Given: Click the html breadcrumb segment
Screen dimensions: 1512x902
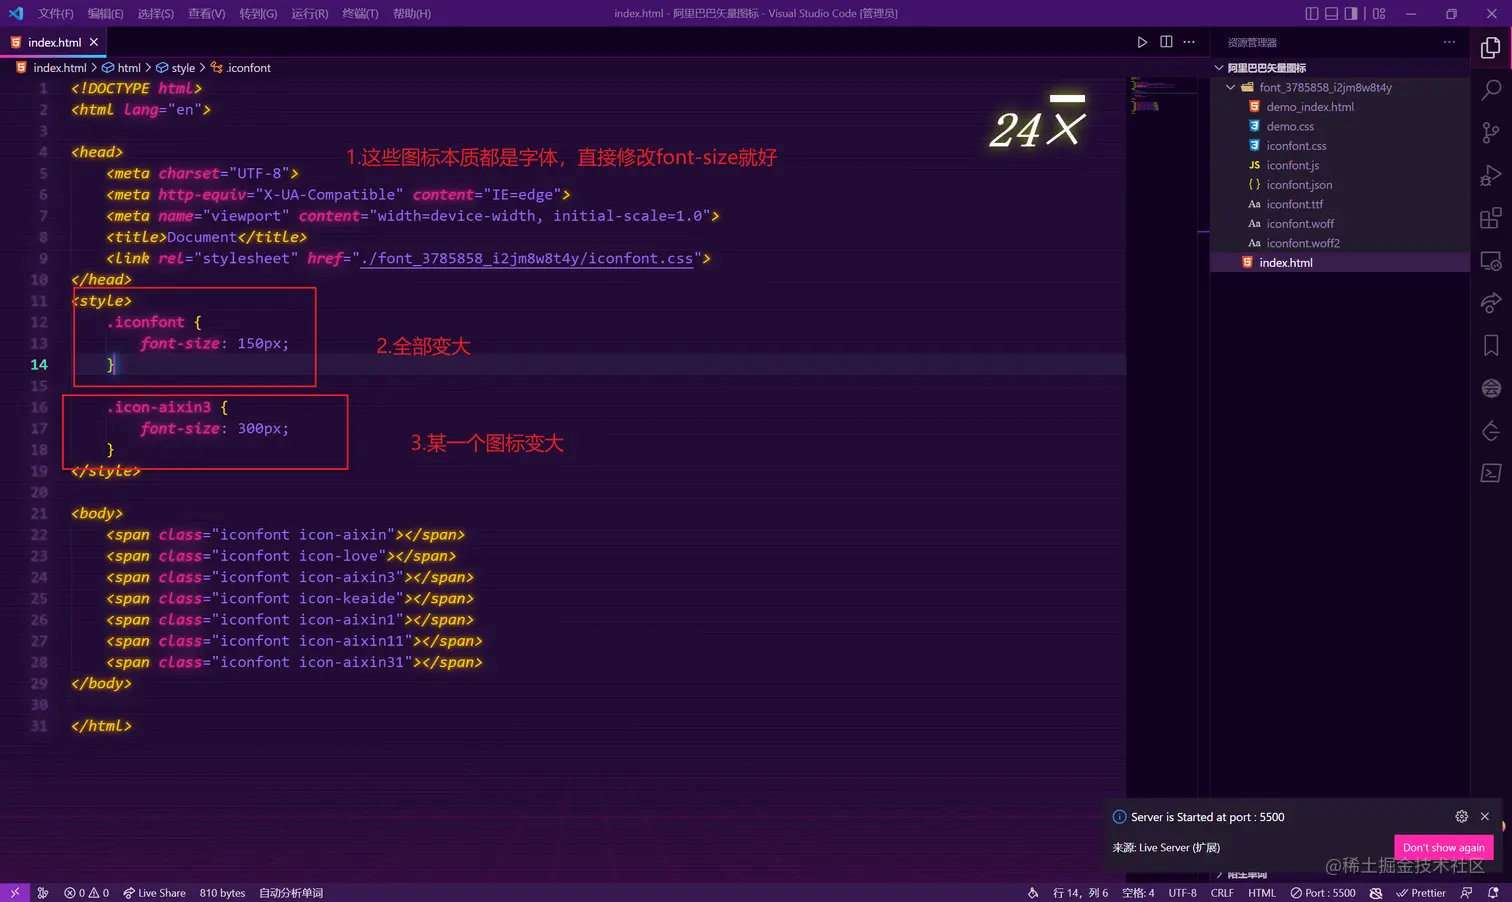Looking at the screenshot, I should (121, 68).
